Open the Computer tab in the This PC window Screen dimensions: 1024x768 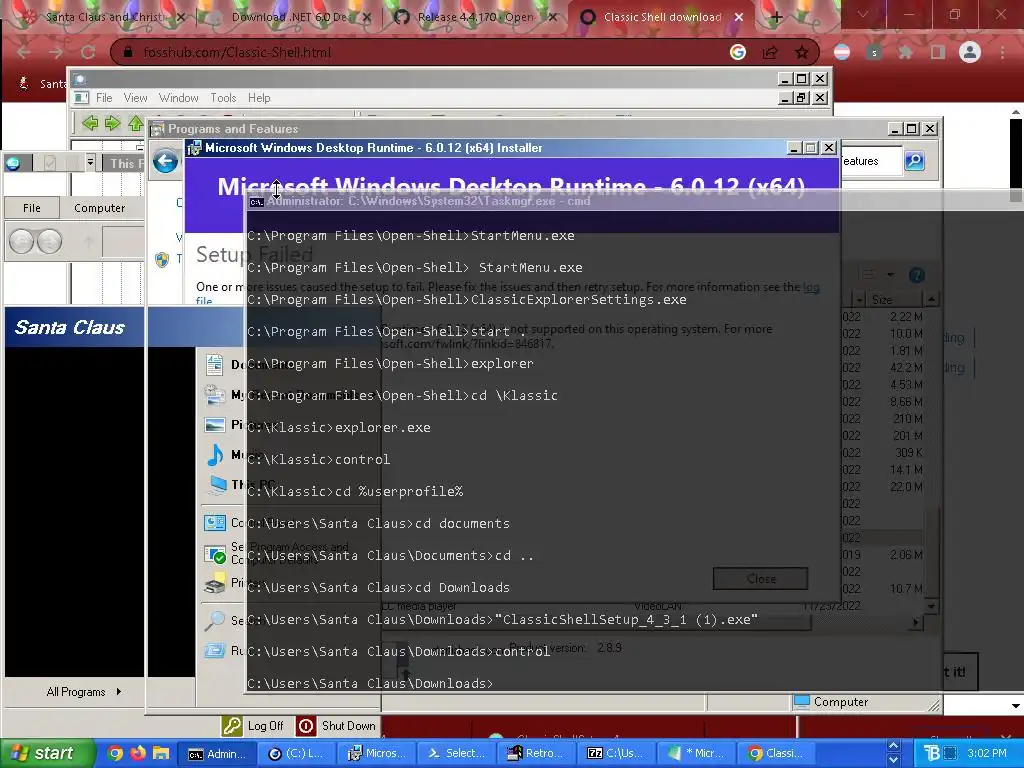click(99, 208)
